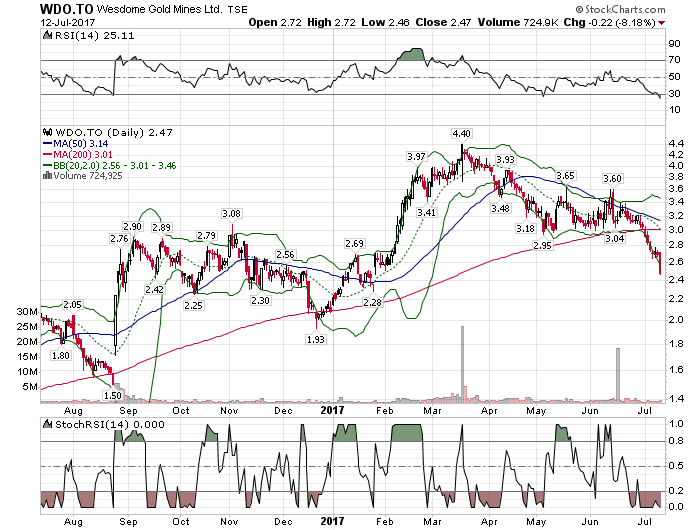The image size is (700, 530).
Task: Click 'MA(200) 3.01' legend text
Action: (x=83, y=154)
